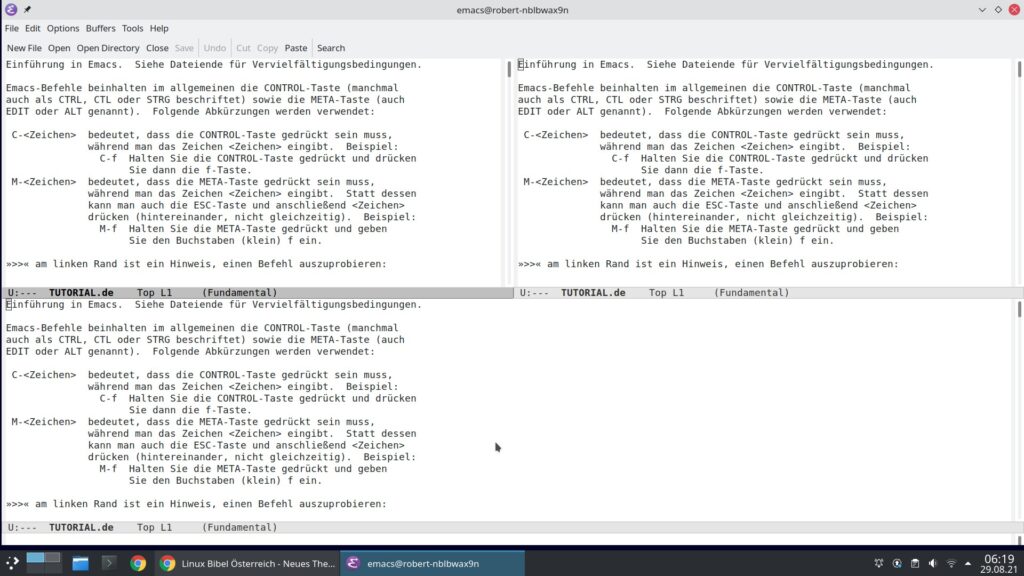This screenshot has width=1024, height=576.
Task: Click Open Directory in the toolbar
Action: click(108, 48)
